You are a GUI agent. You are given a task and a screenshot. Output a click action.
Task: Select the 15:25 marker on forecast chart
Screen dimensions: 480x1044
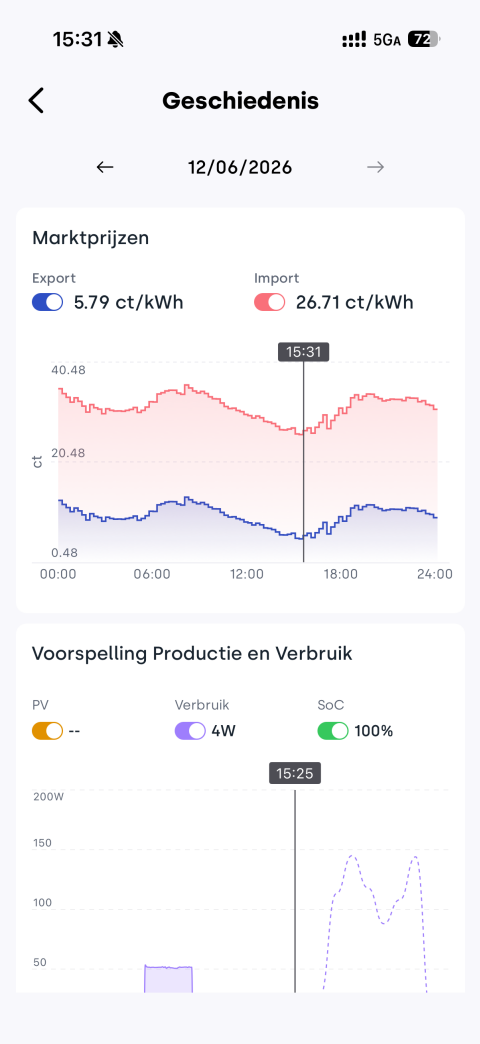click(295, 773)
